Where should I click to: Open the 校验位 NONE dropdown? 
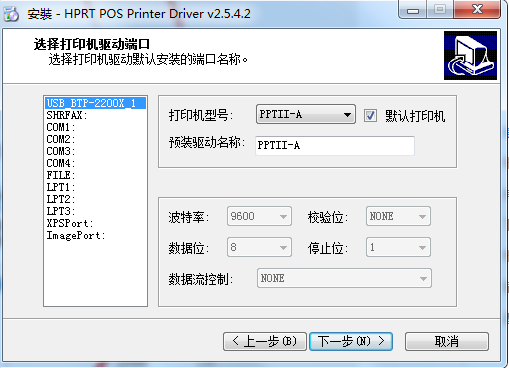pos(398,216)
